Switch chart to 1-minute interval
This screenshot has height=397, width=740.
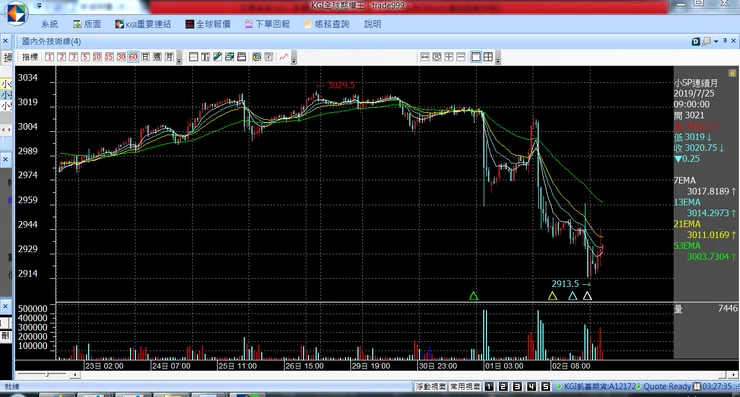pos(50,57)
